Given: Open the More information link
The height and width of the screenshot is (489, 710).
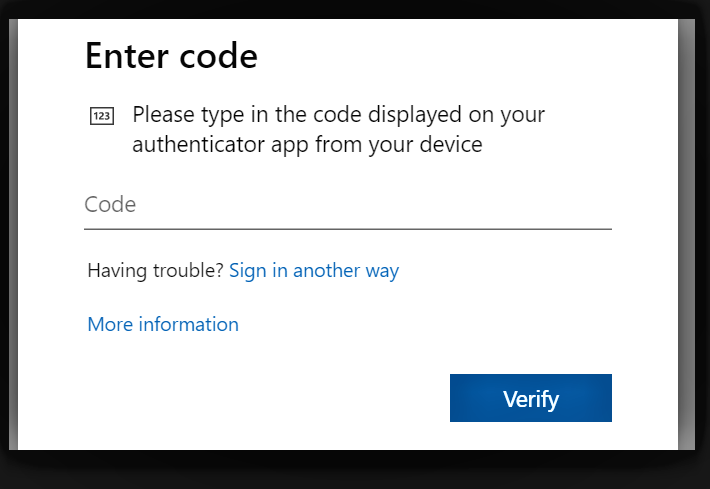Looking at the screenshot, I should 163,324.
